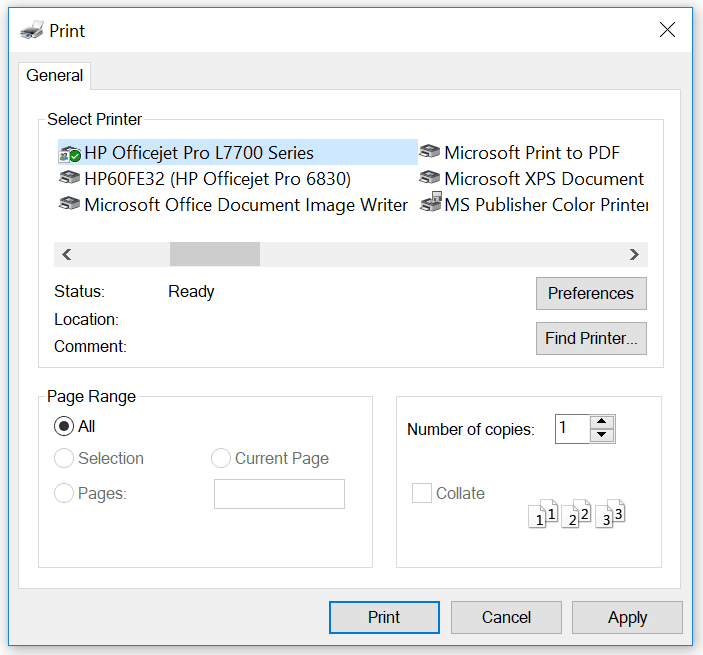703x655 pixels.
Task: Open the General tab
Action: point(55,75)
